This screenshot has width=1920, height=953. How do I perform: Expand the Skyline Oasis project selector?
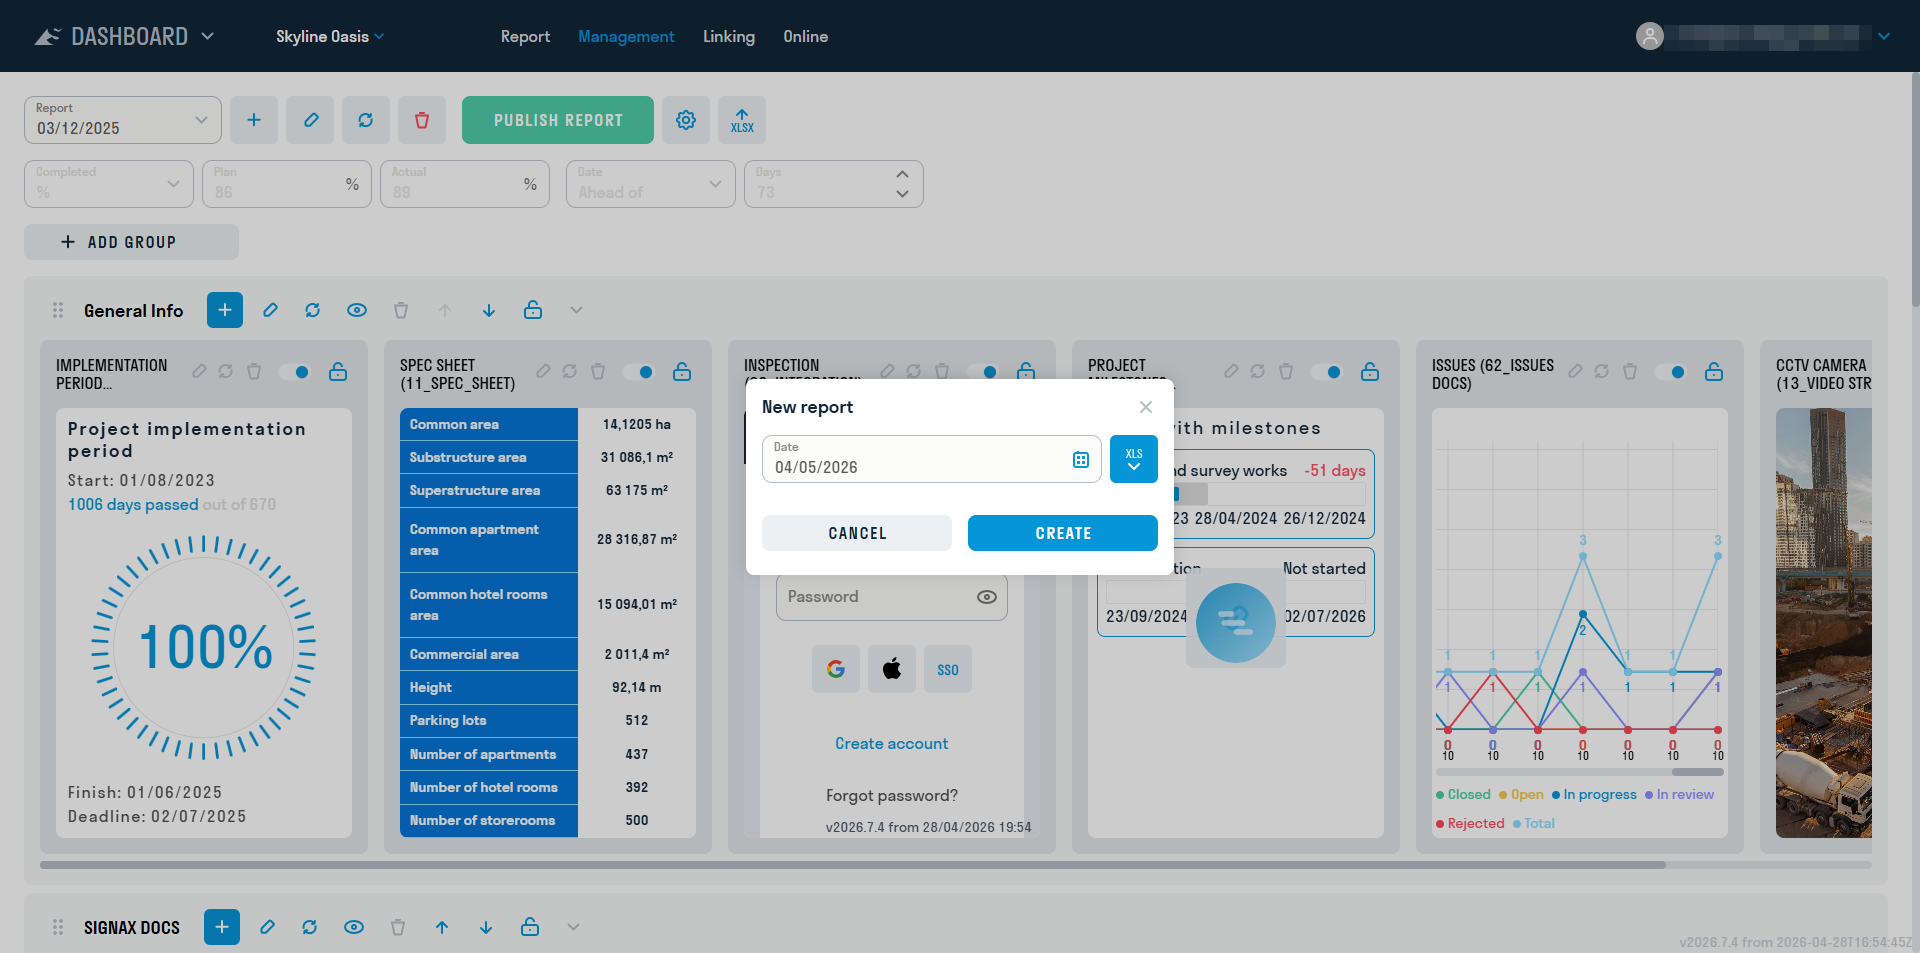tap(330, 37)
